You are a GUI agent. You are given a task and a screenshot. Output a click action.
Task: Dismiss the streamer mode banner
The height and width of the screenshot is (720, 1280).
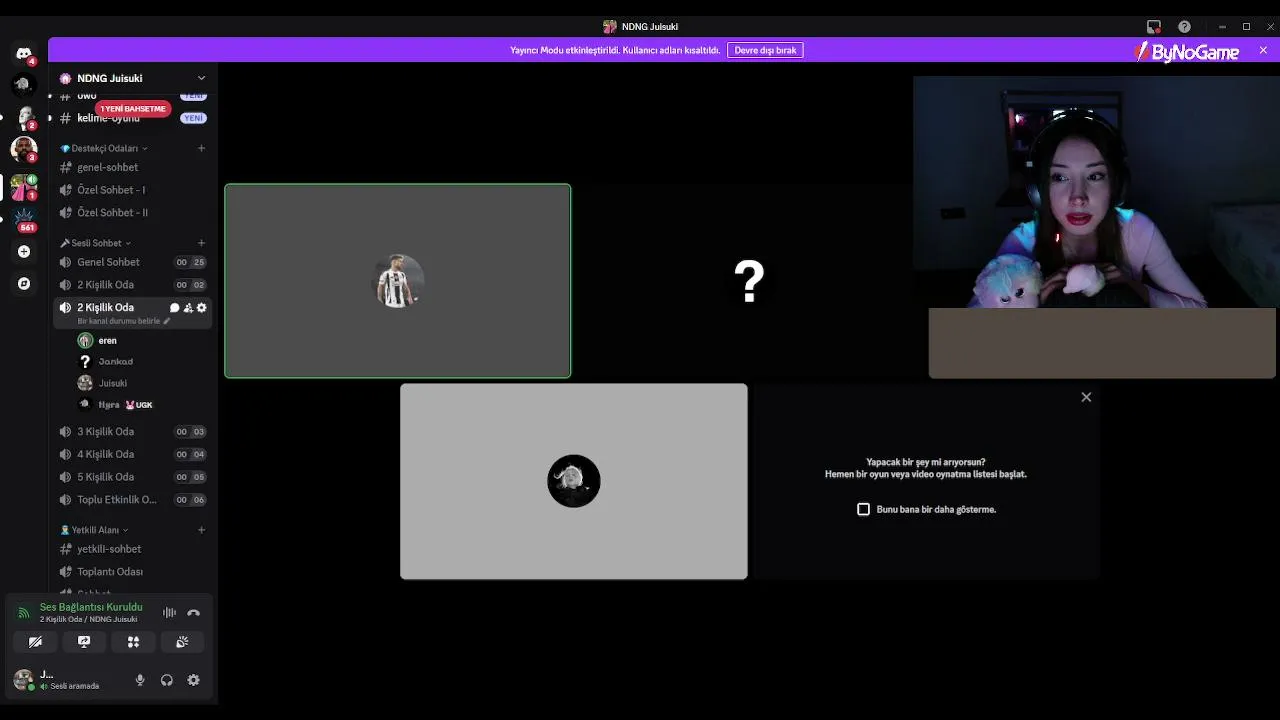point(1263,50)
